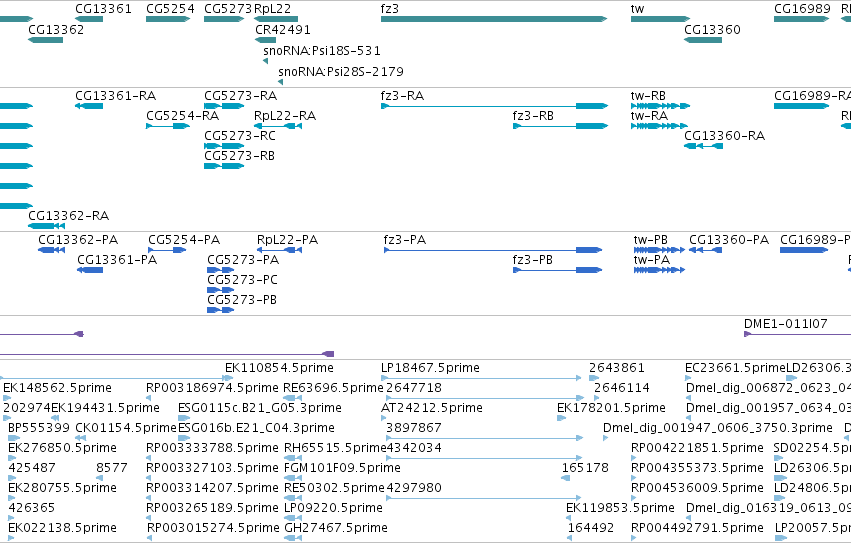Select the tw gene label
This screenshot has height=543, width=851.
(637, 9)
